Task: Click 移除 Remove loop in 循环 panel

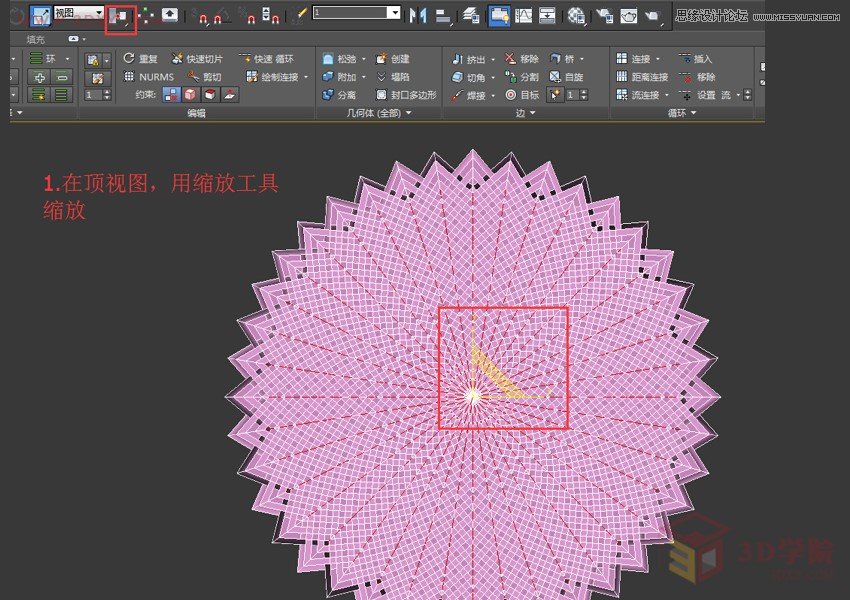Action: click(x=698, y=76)
